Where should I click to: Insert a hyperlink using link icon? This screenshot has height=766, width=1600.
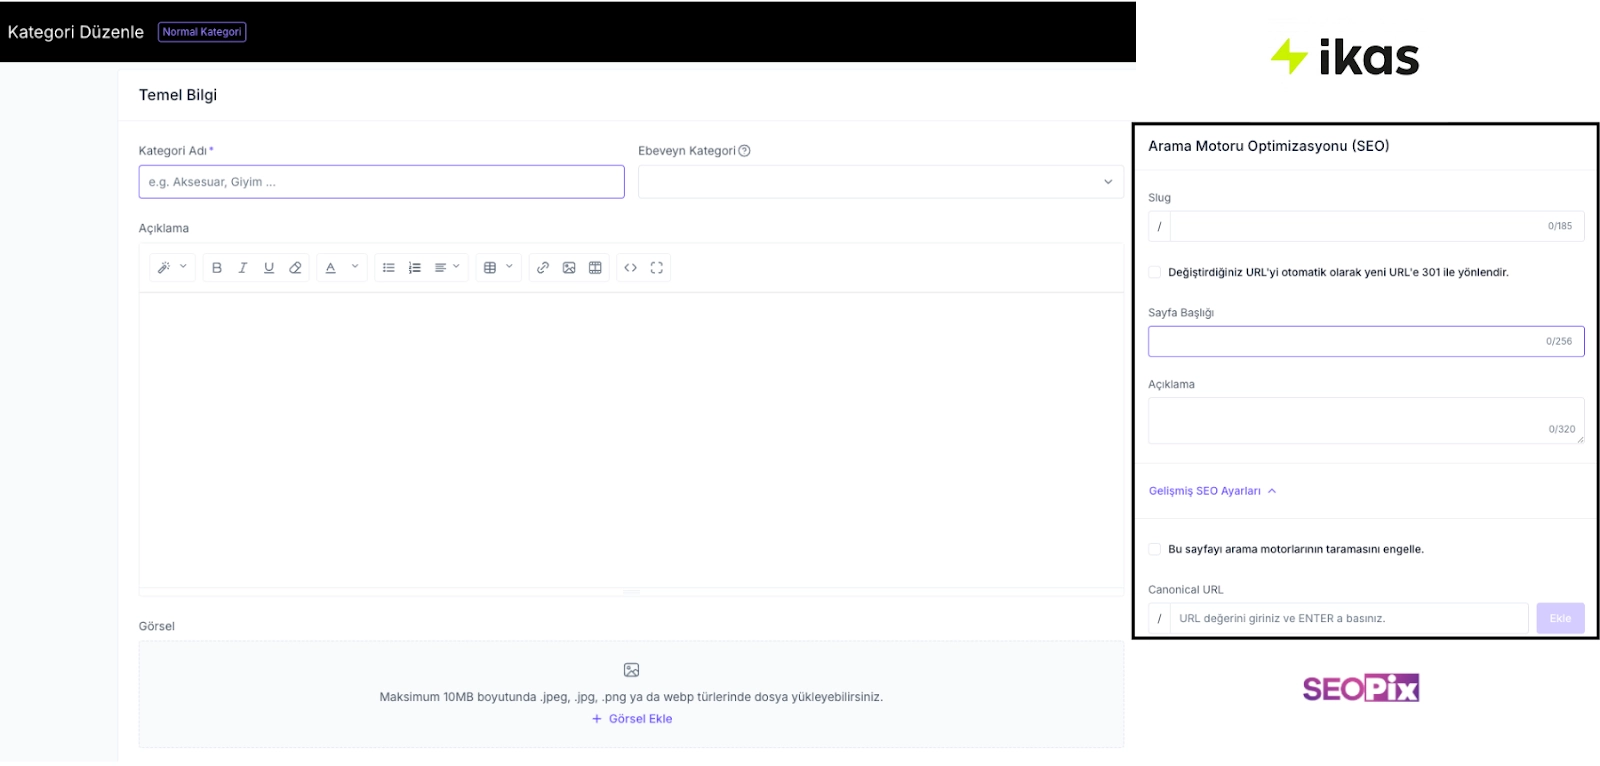(543, 268)
